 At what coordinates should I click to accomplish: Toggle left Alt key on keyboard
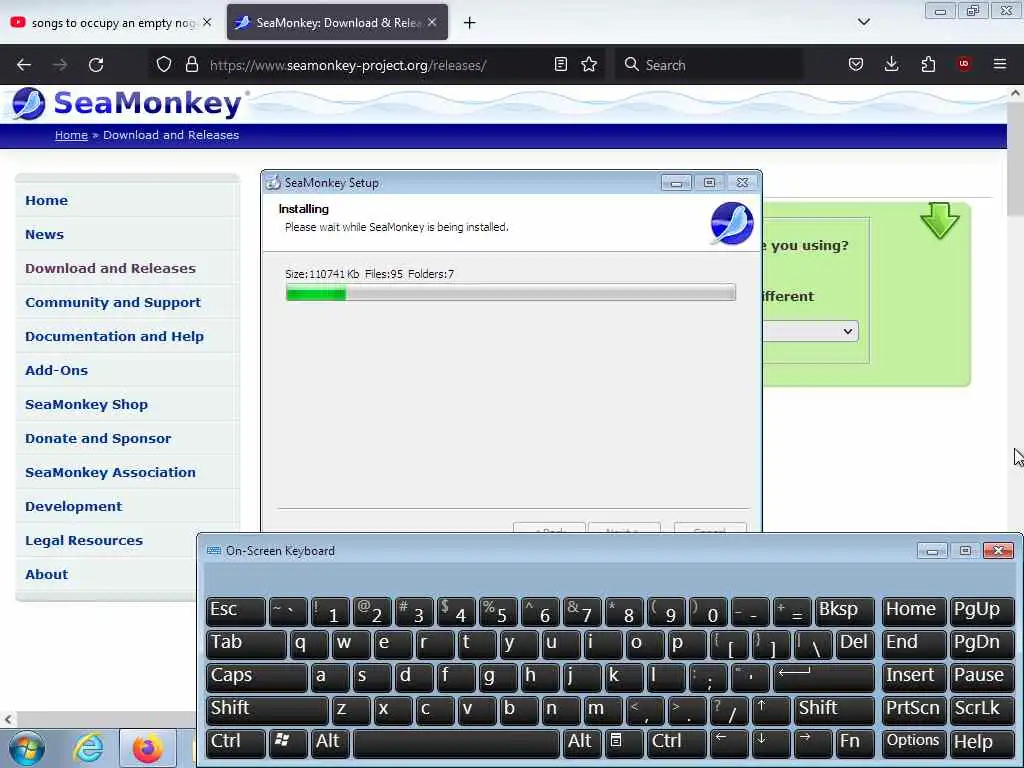[331, 743]
